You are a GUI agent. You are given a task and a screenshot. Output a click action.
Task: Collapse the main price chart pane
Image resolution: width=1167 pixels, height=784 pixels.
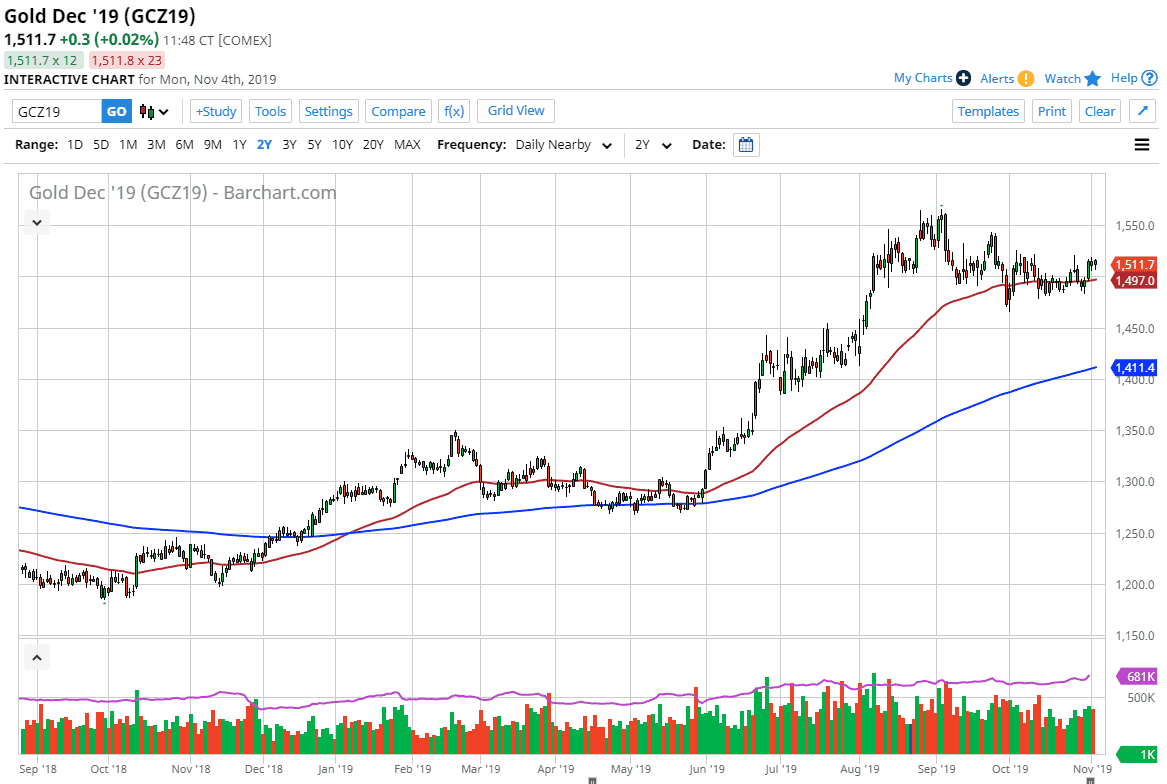pyautogui.click(x=36, y=222)
